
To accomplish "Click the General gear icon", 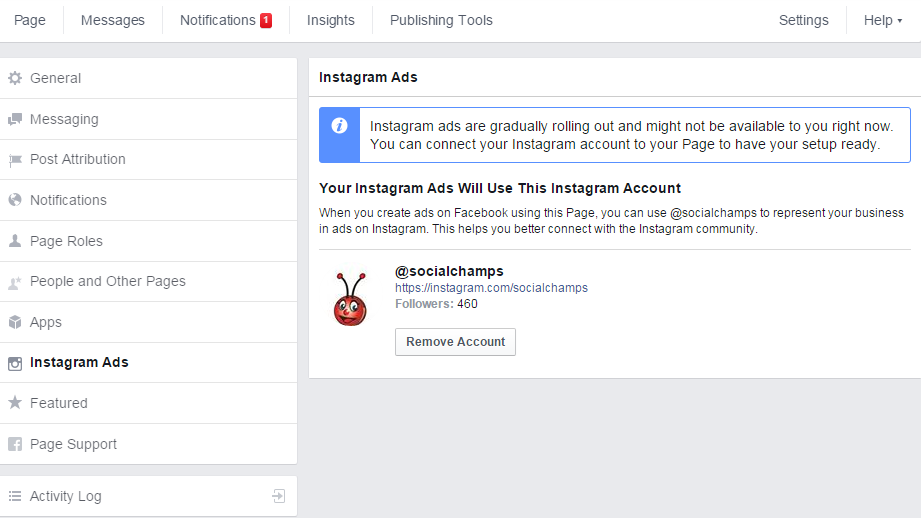I will (x=15, y=78).
